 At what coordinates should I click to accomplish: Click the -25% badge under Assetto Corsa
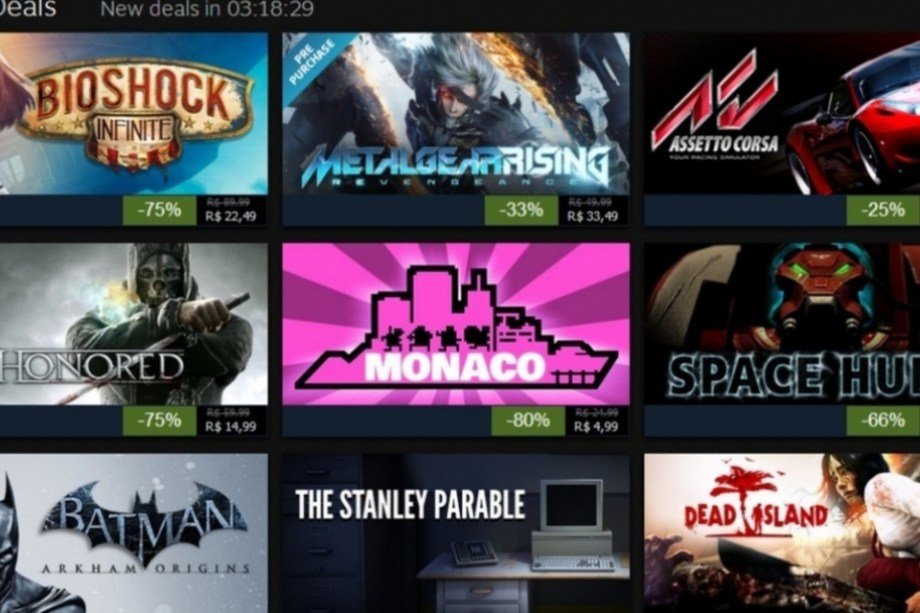[x=883, y=210]
